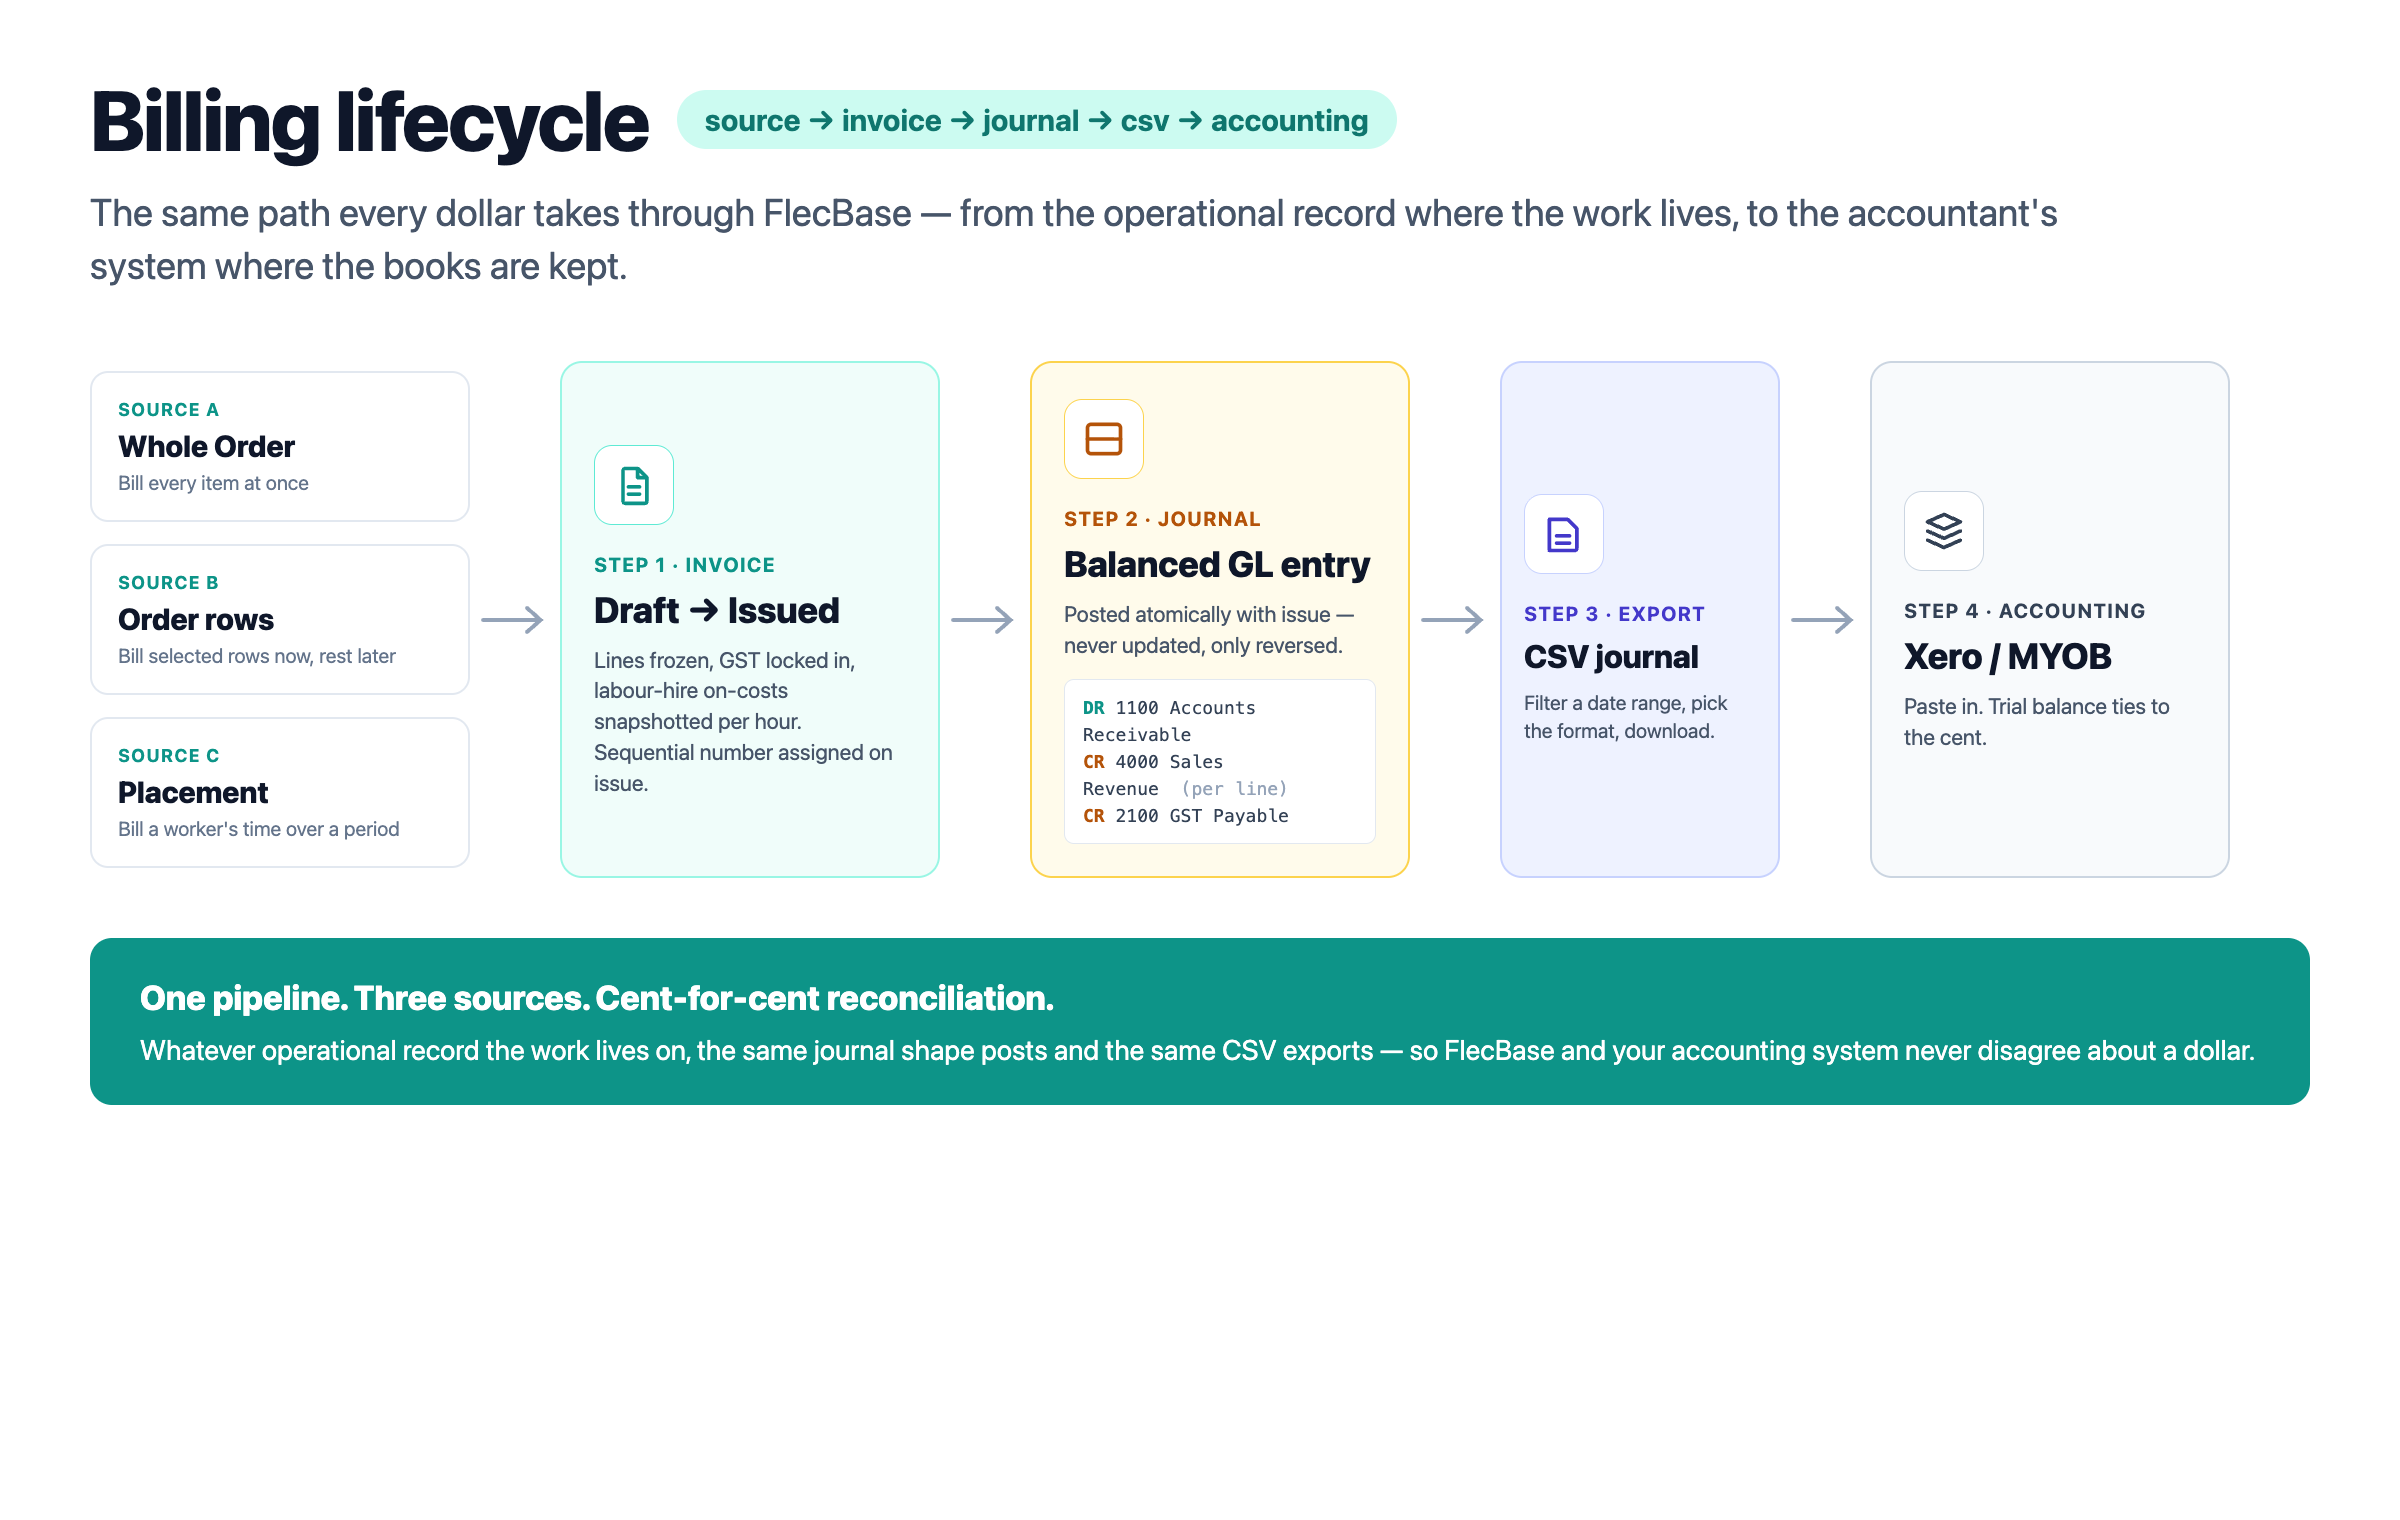
Task: Click the CSV export file icon
Action: (1564, 534)
